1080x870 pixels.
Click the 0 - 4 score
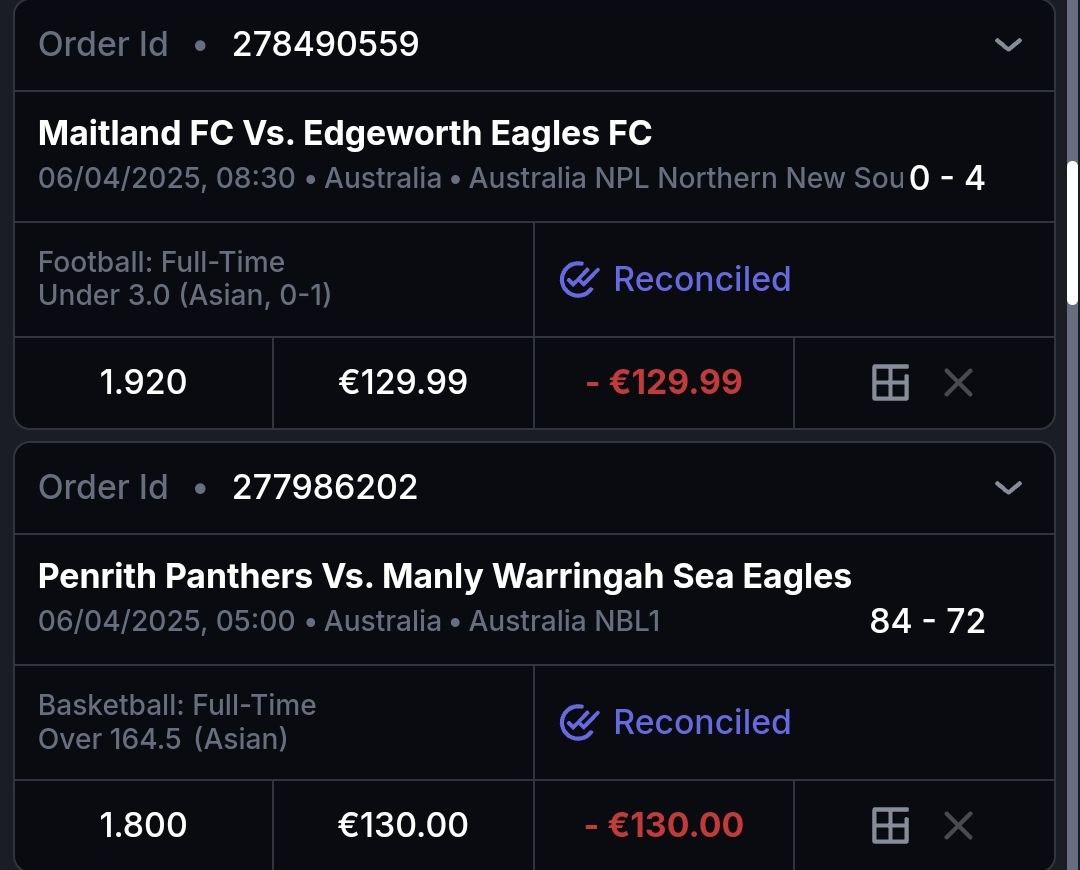(947, 178)
